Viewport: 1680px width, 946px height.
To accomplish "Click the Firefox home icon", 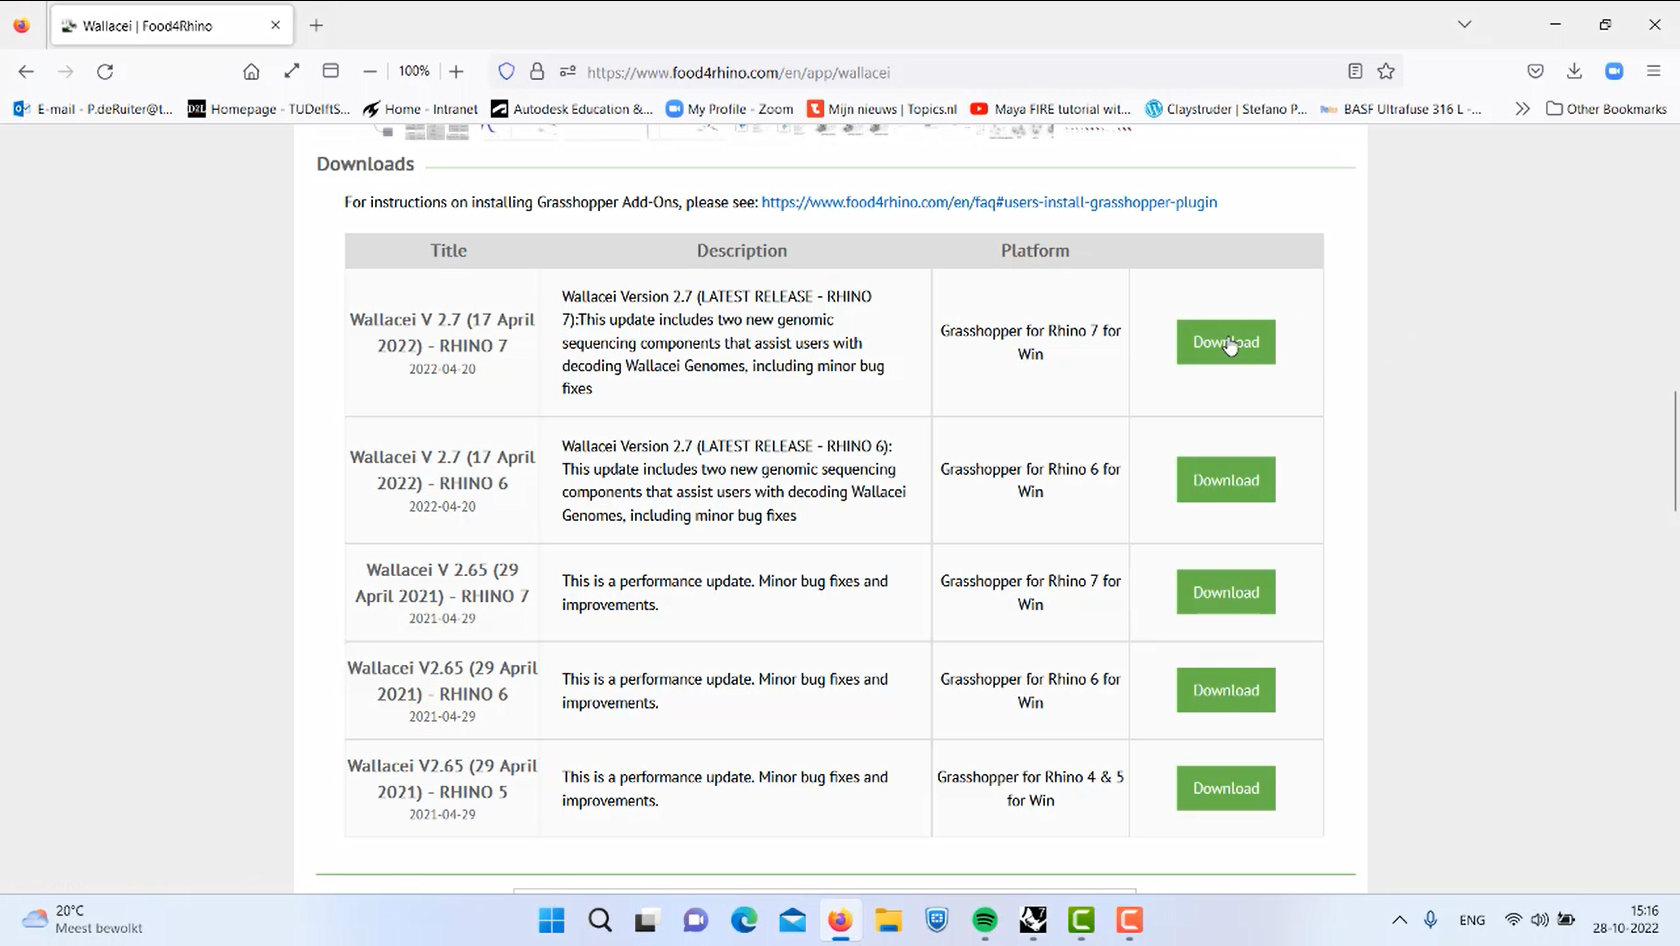I will pyautogui.click(x=251, y=72).
